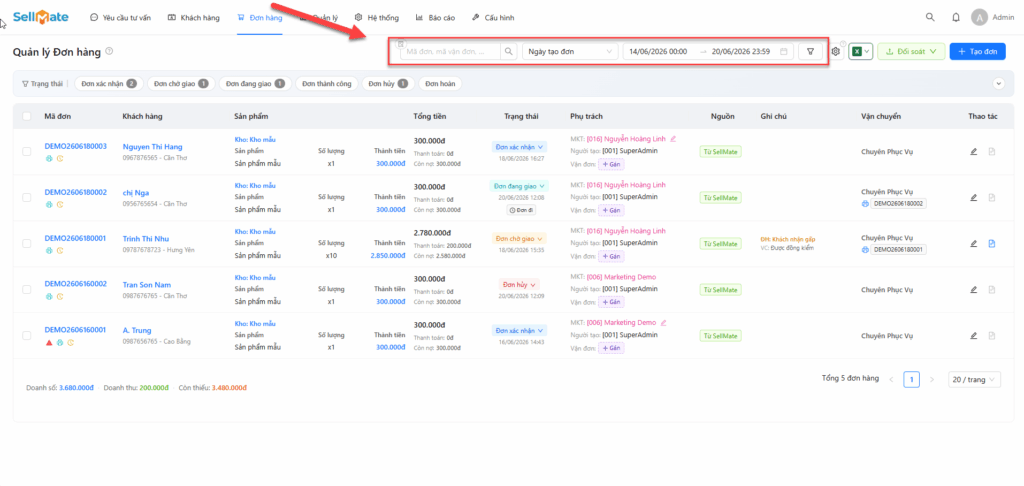Click teal icon under DEMO2606180003
The height and width of the screenshot is (486, 1024).
[x=49, y=158]
